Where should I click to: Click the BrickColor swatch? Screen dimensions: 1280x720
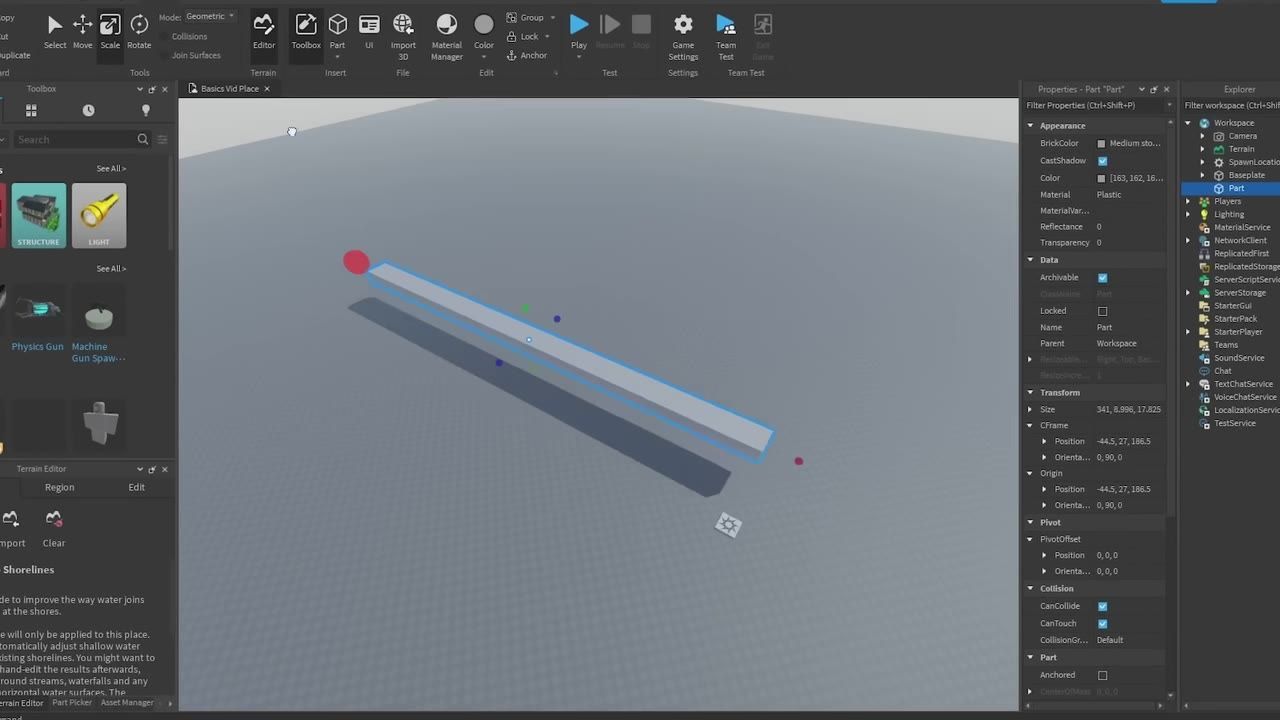[x=1102, y=144]
